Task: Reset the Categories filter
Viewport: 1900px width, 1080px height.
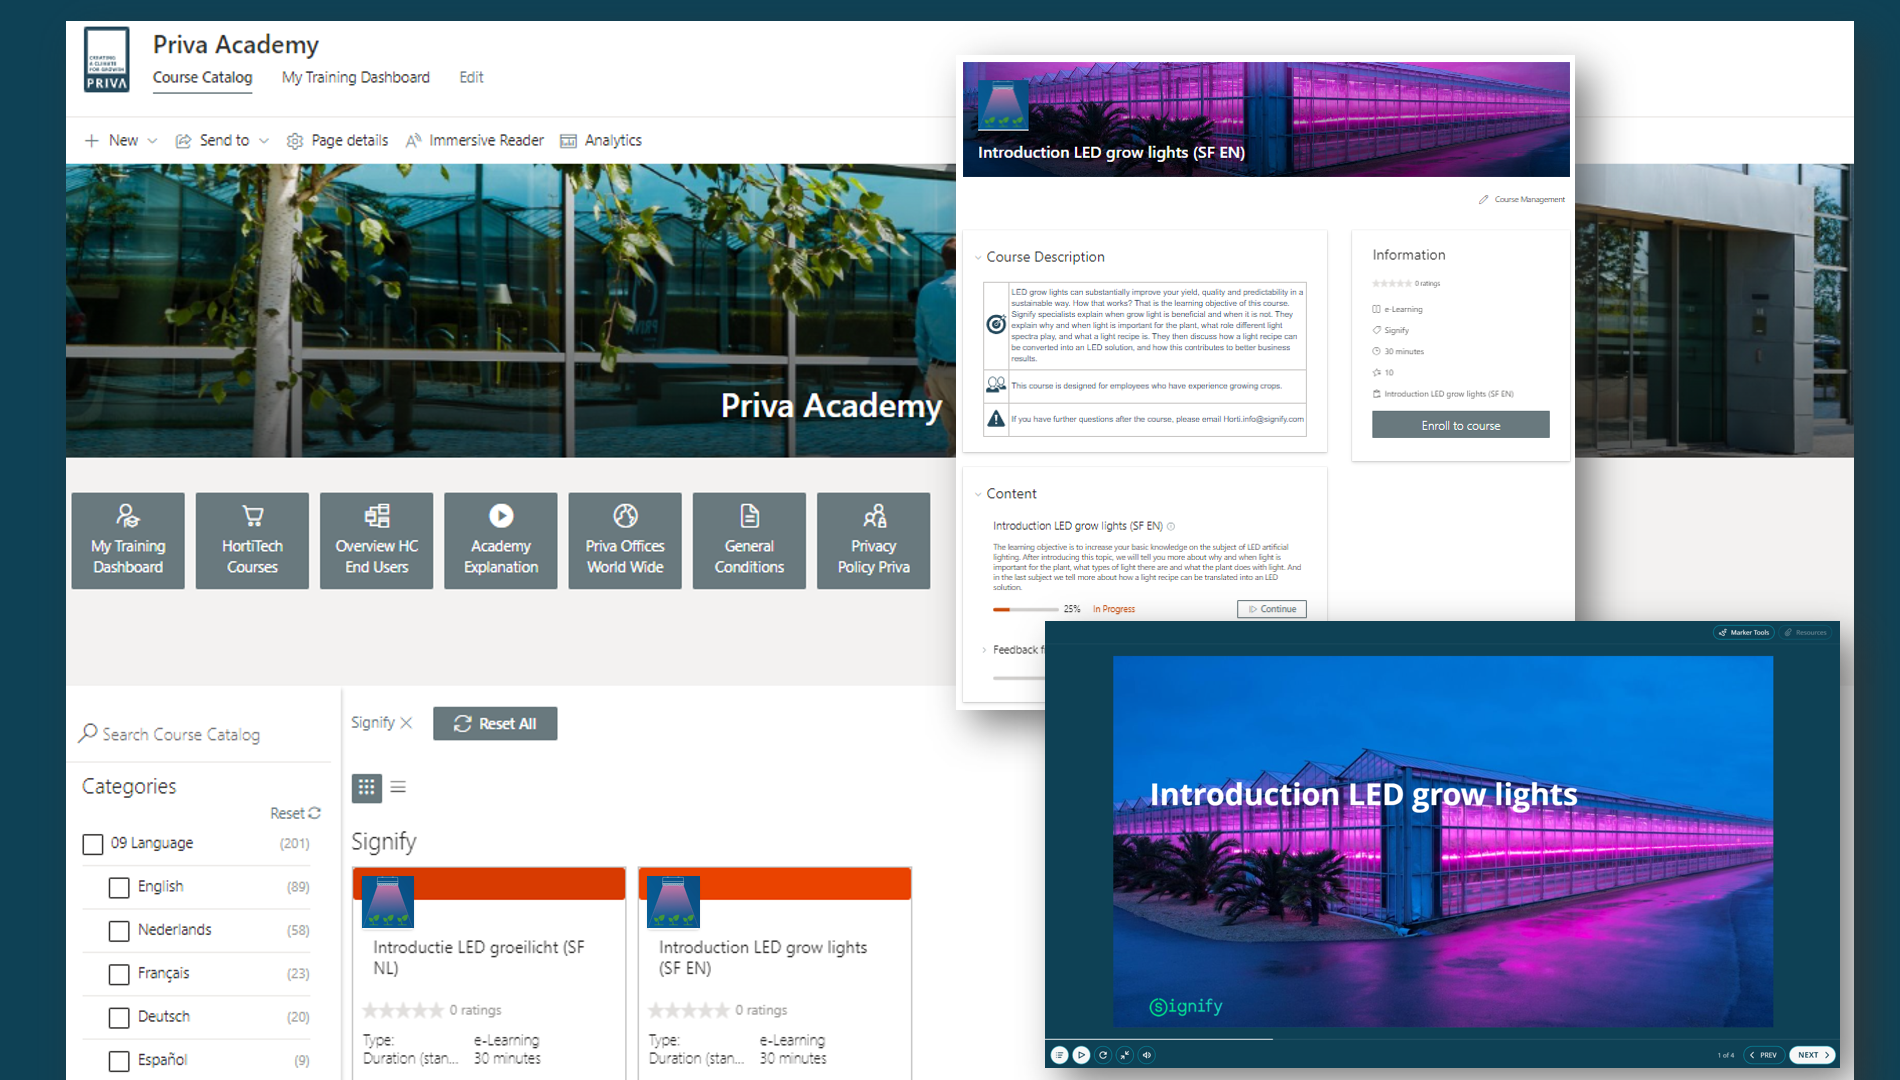Action: (295, 813)
